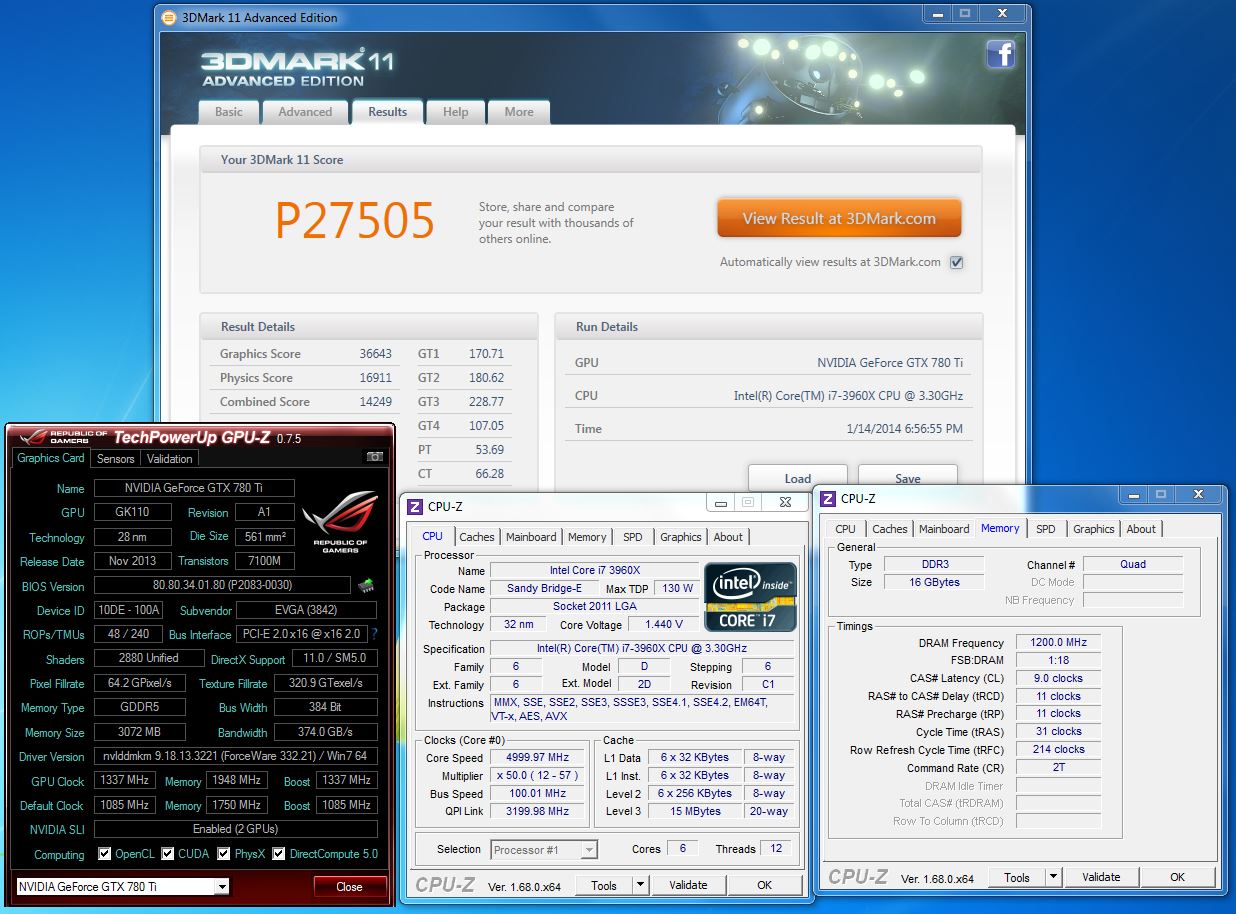The width and height of the screenshot is (1236, 914).
Task: Open Memory tab in CPU-Z CPU window
Action: coord(587,537)
